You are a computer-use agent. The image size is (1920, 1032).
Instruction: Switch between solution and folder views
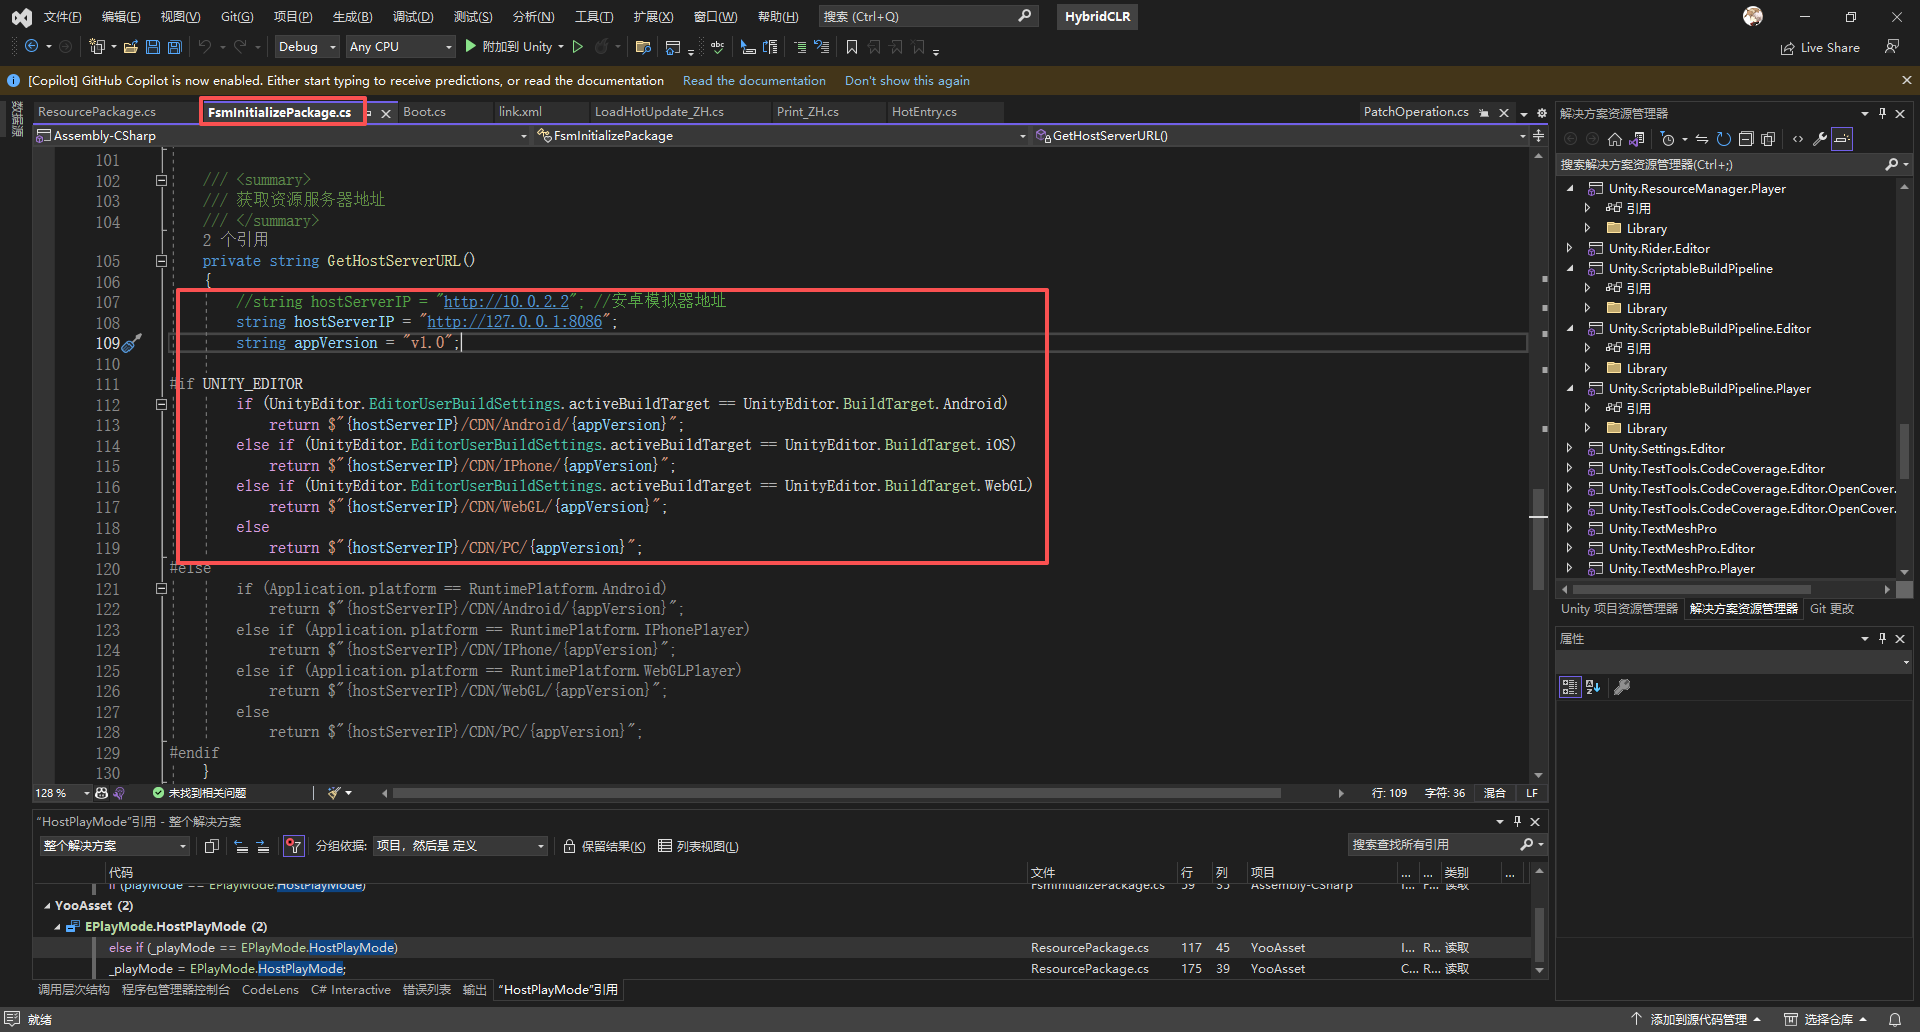pos(1637,139)
